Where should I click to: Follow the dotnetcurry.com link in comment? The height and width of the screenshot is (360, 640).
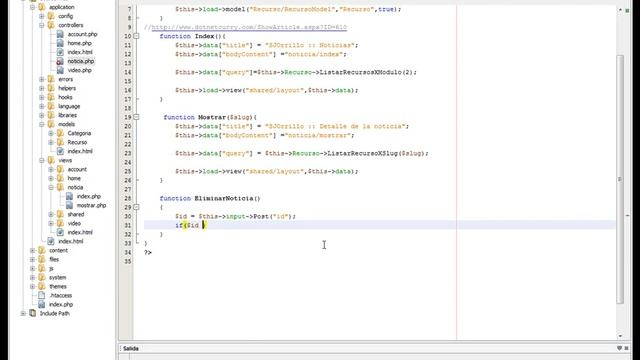249,27
